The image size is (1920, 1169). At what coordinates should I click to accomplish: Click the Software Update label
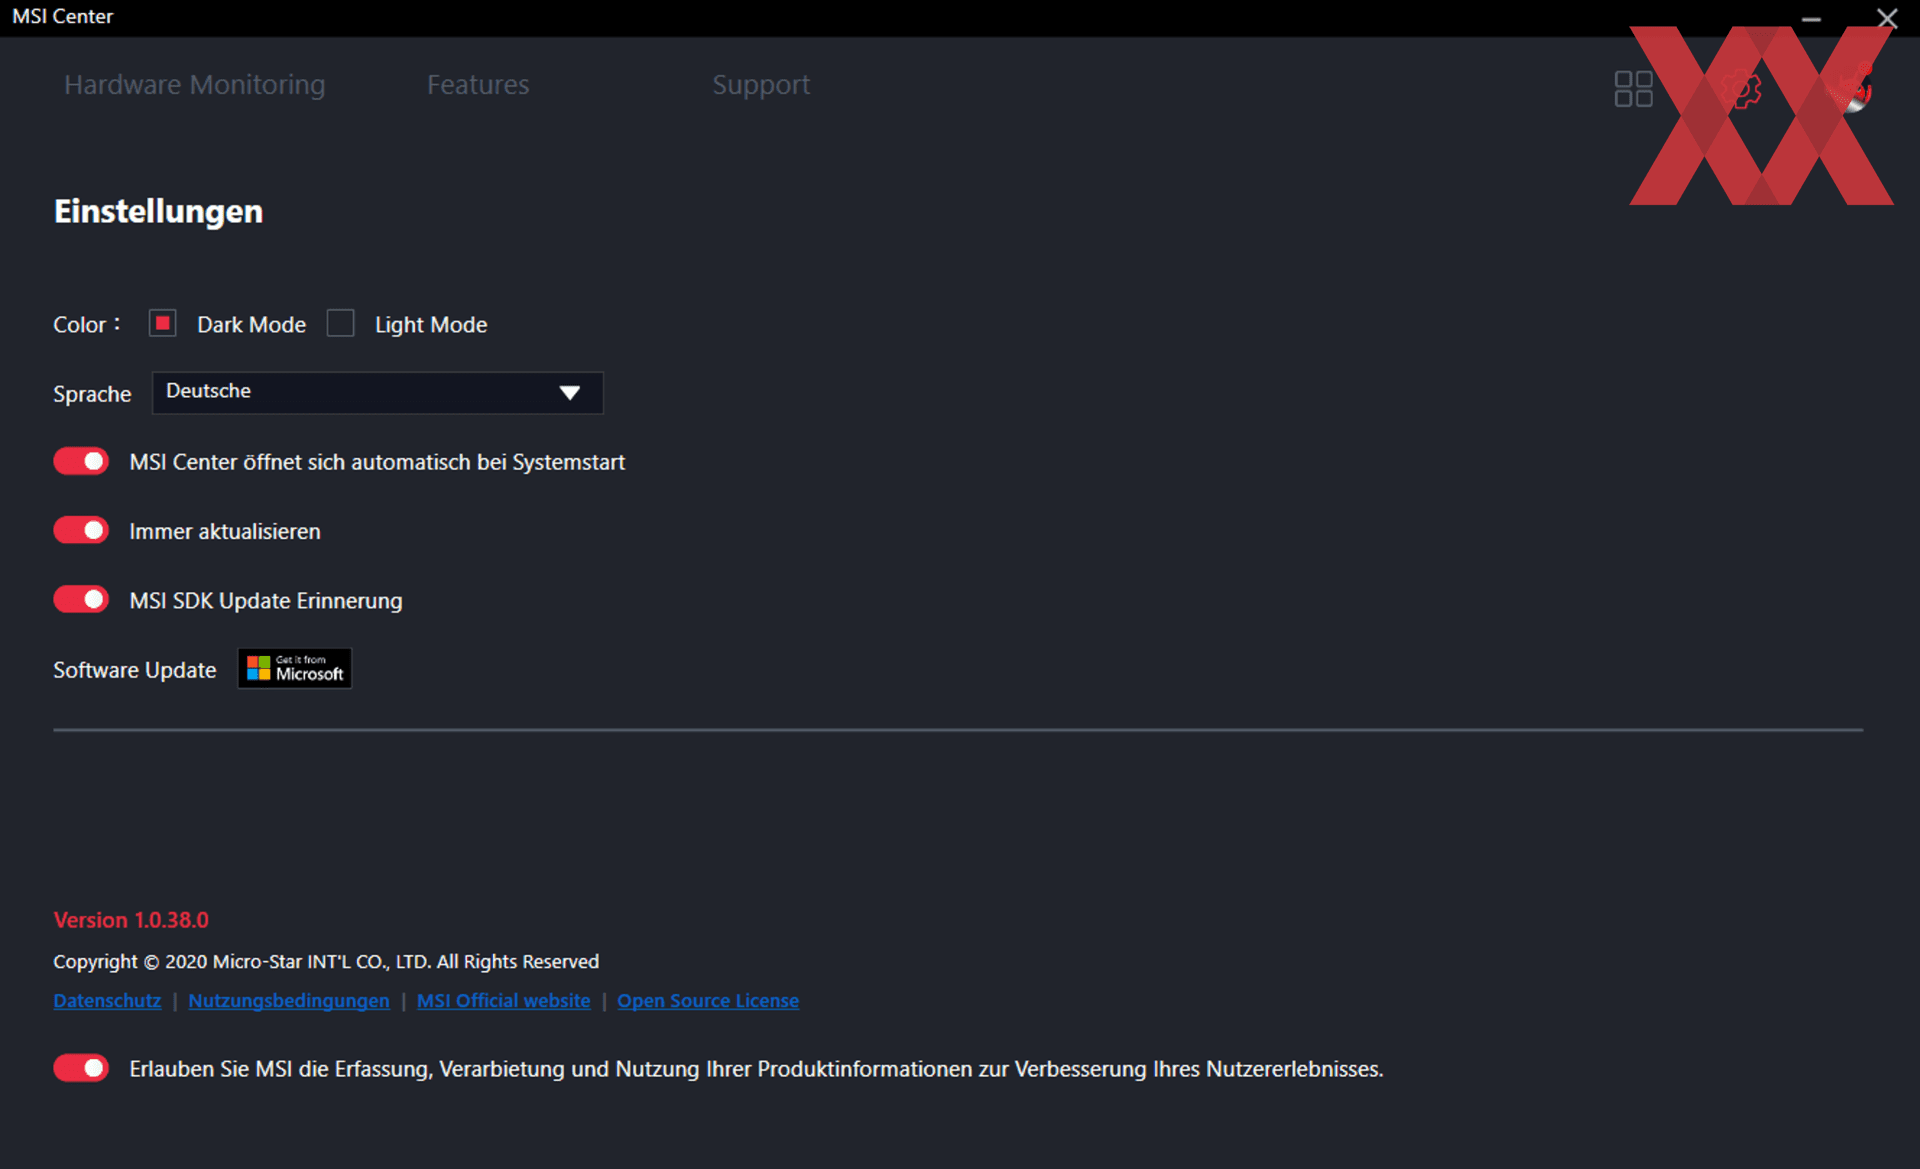coord(135,670)
